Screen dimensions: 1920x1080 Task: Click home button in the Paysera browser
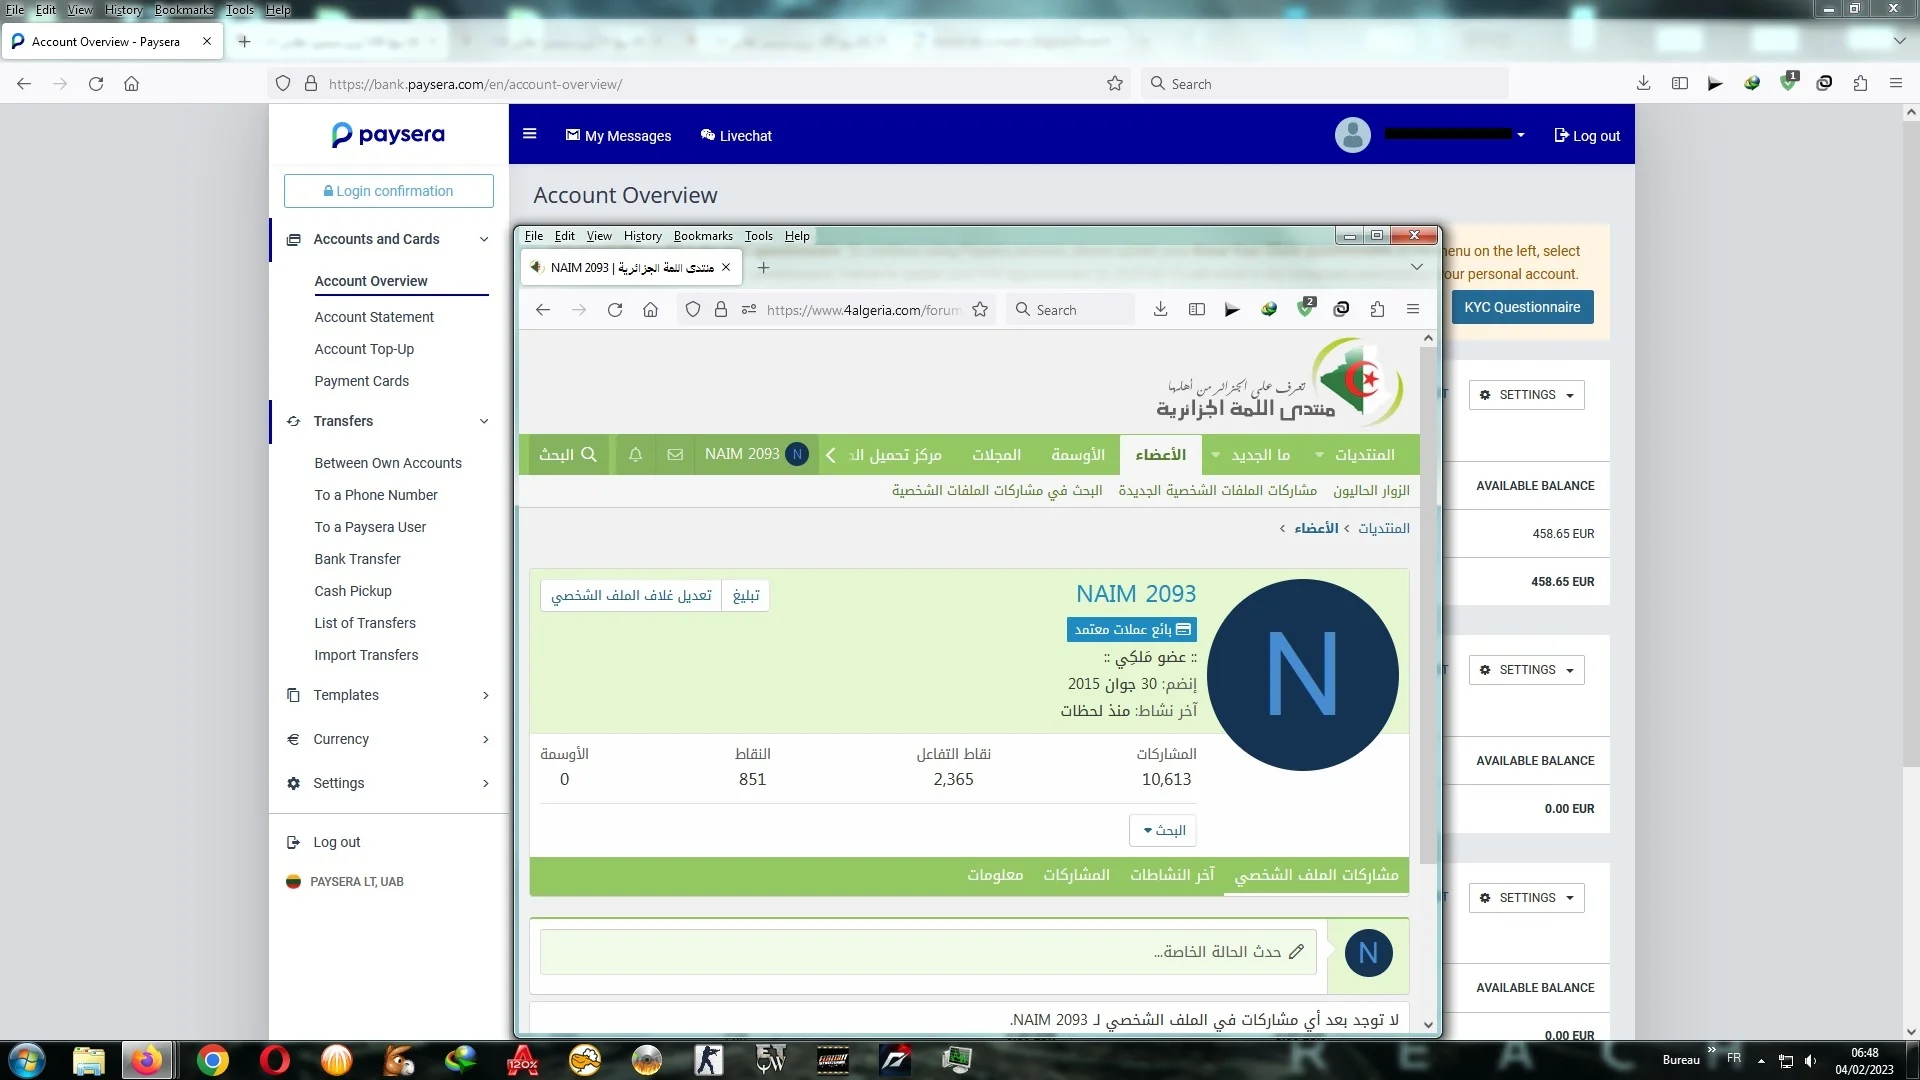pyautogui.click(x=131, y=84)
